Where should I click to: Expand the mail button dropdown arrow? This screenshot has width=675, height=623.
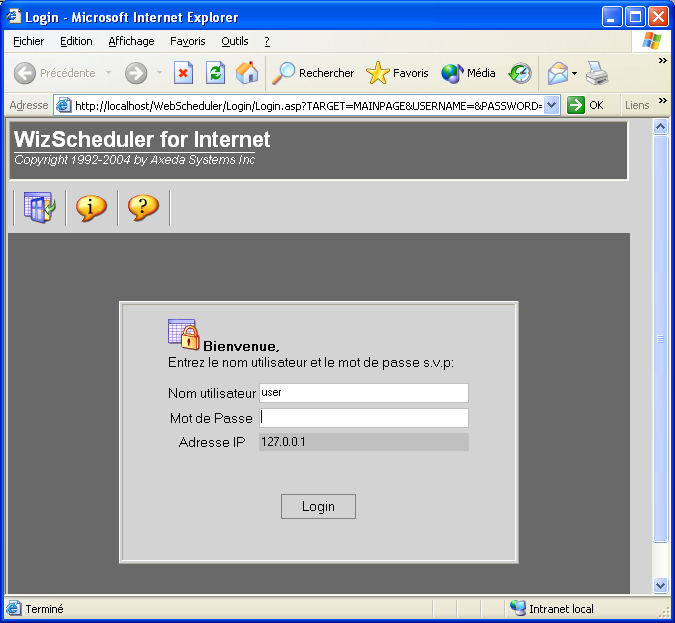click(574, 73)
